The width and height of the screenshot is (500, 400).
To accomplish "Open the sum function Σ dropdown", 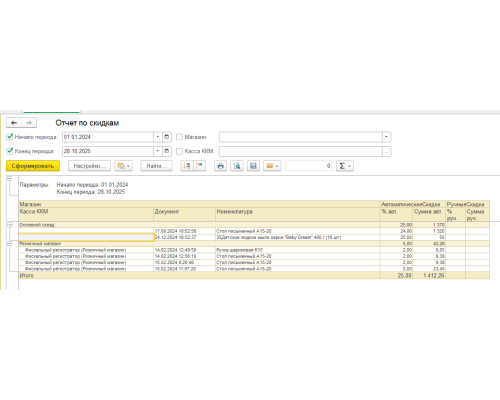I will tap(345, 166).
